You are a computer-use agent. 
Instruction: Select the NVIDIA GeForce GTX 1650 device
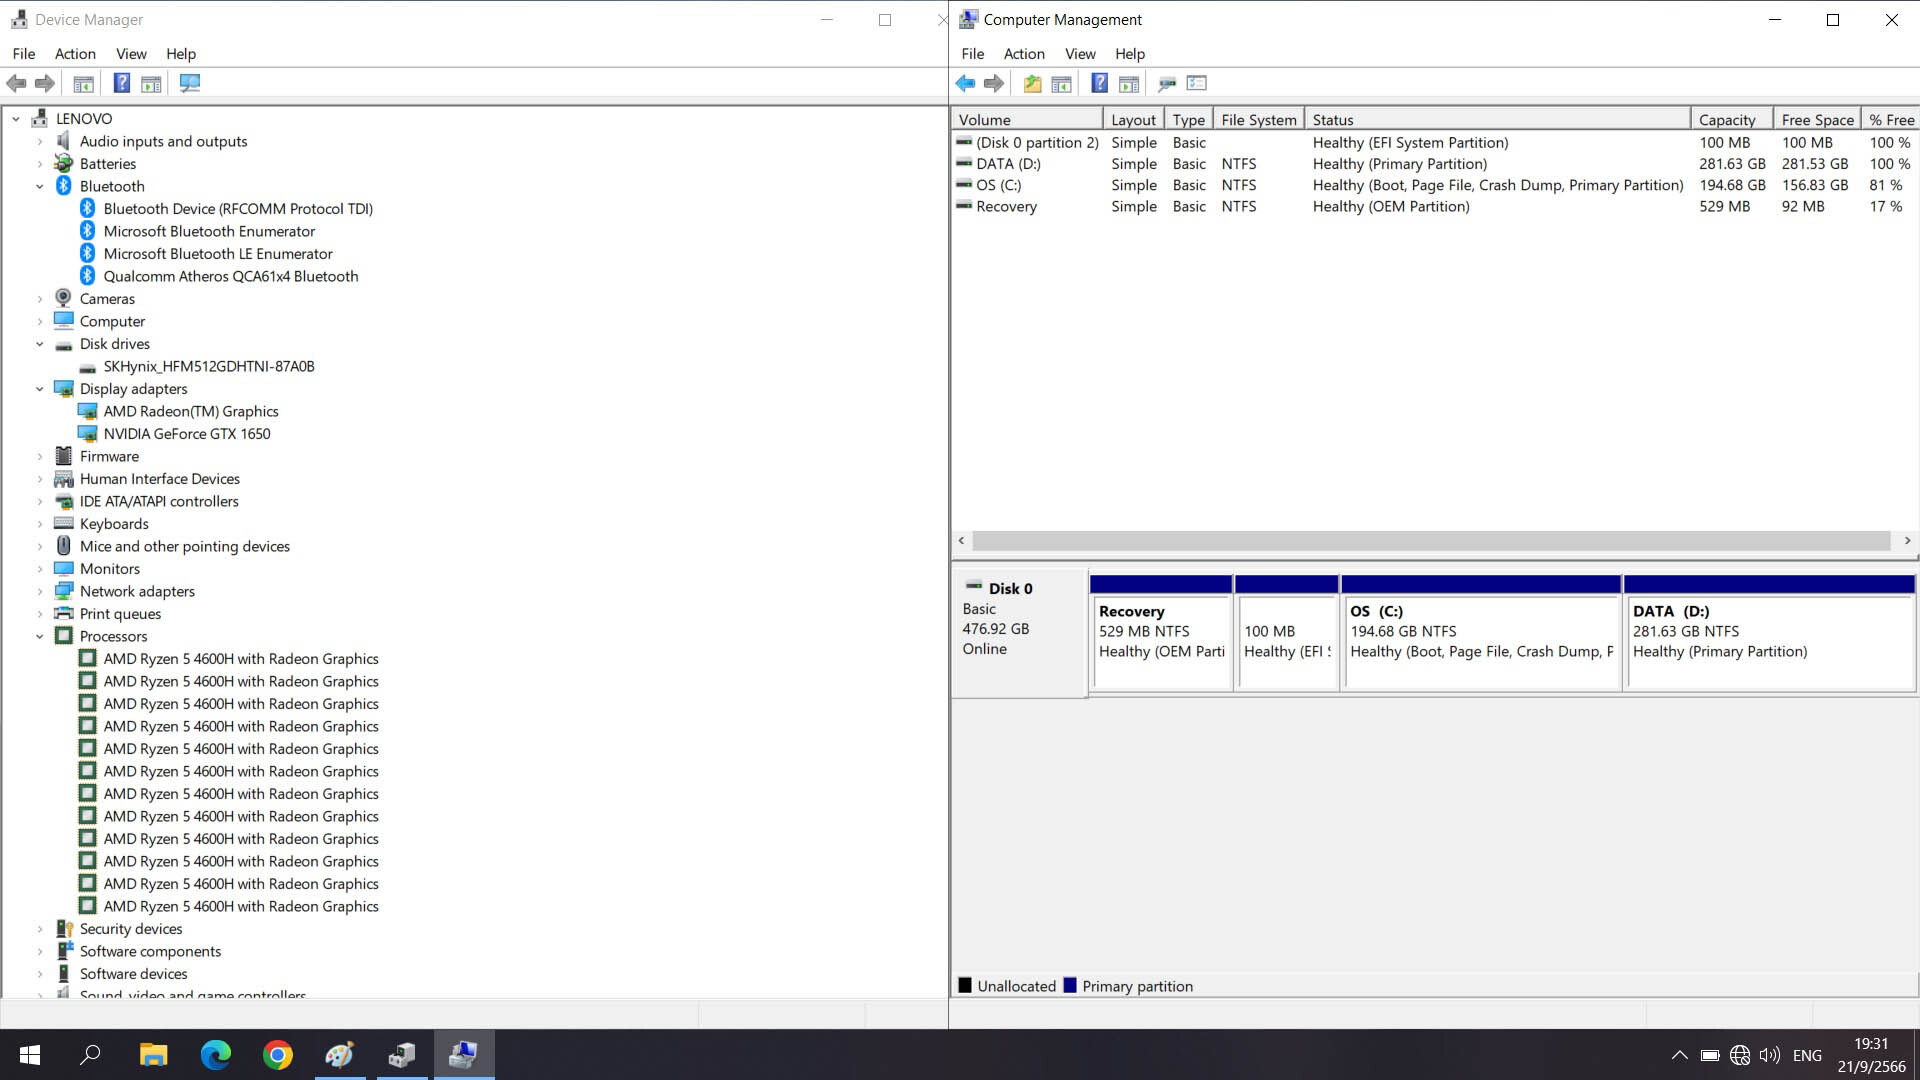coord(187,434)
